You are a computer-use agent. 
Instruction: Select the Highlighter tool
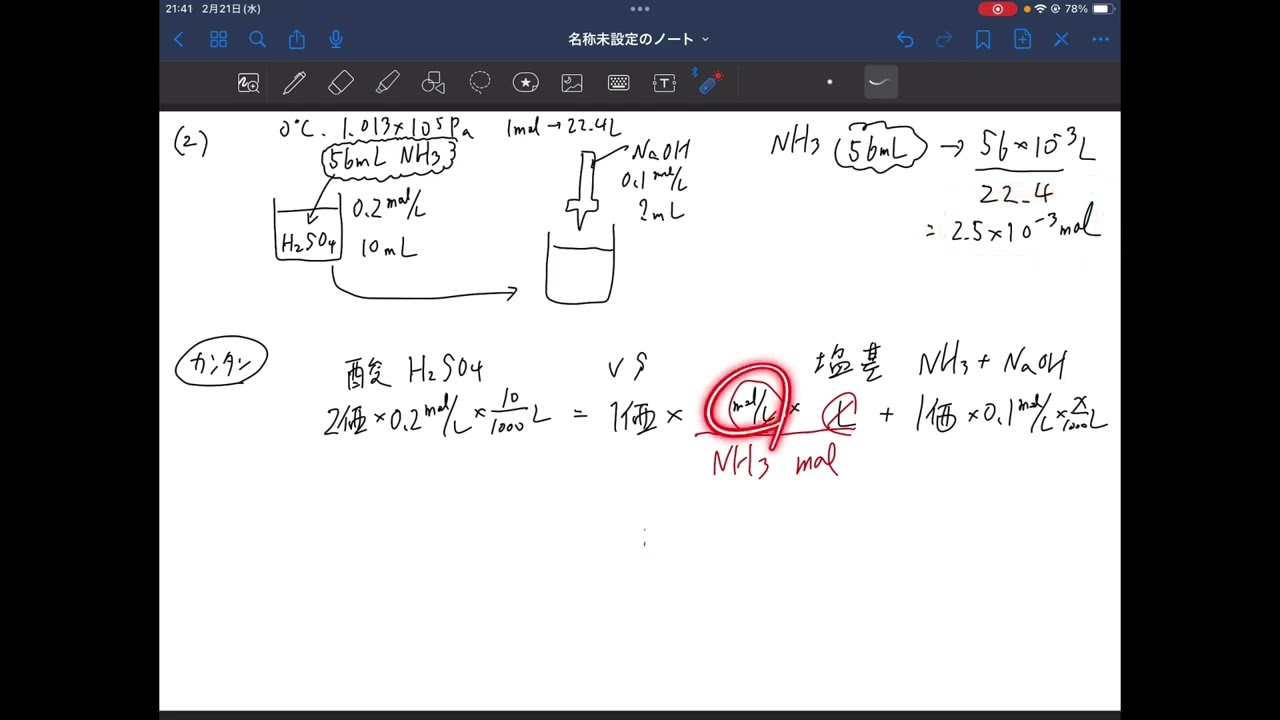tap(387, 83)
